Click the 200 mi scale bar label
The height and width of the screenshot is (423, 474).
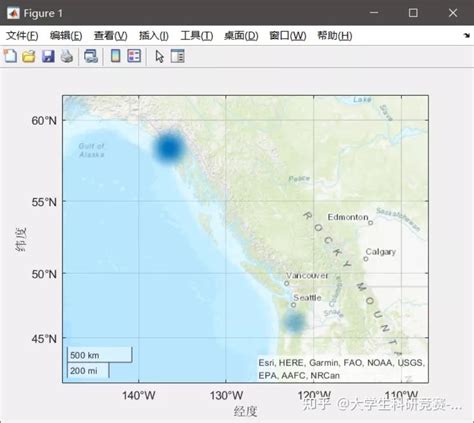click(83, 371)
